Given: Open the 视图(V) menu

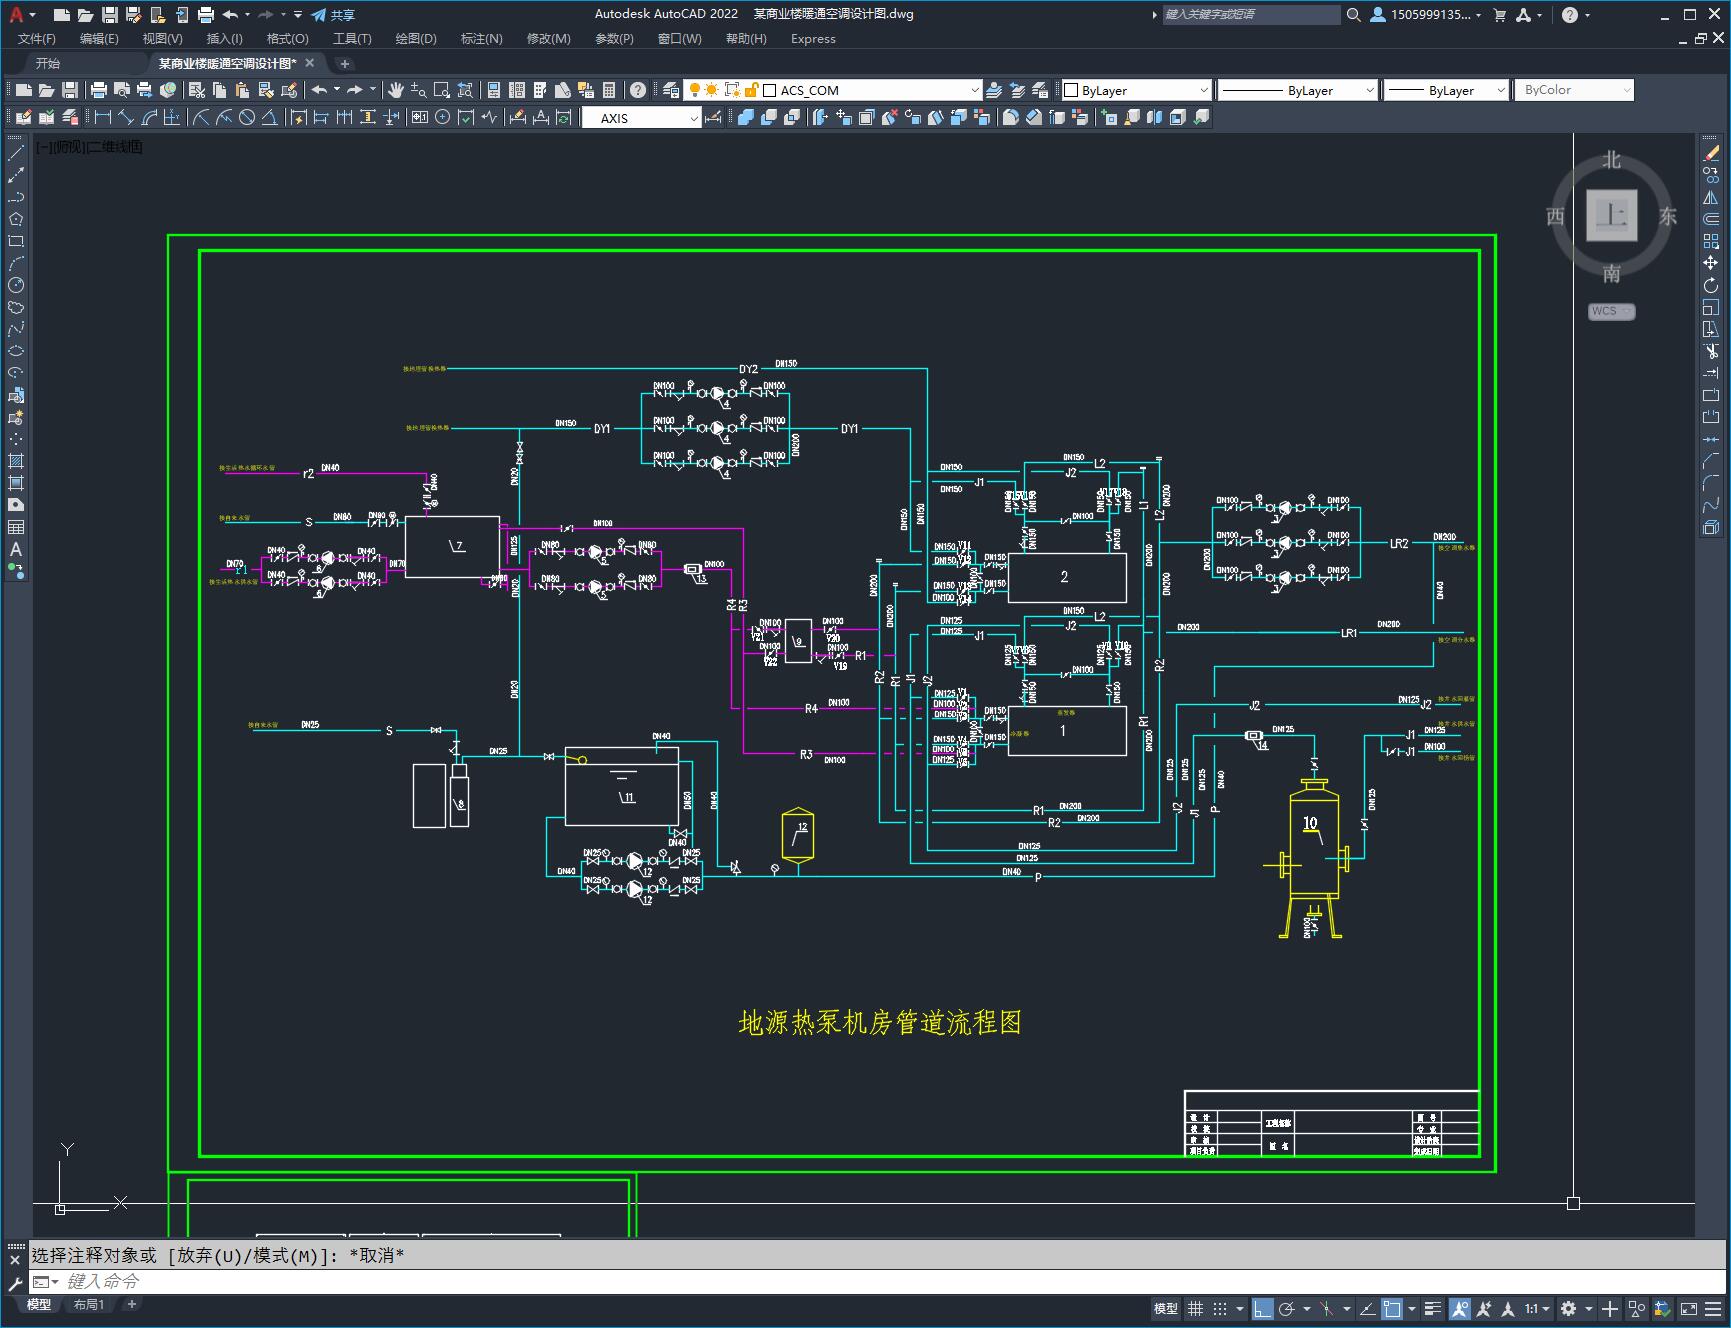Looking at the screenshot, I should (x=162, y=38).
